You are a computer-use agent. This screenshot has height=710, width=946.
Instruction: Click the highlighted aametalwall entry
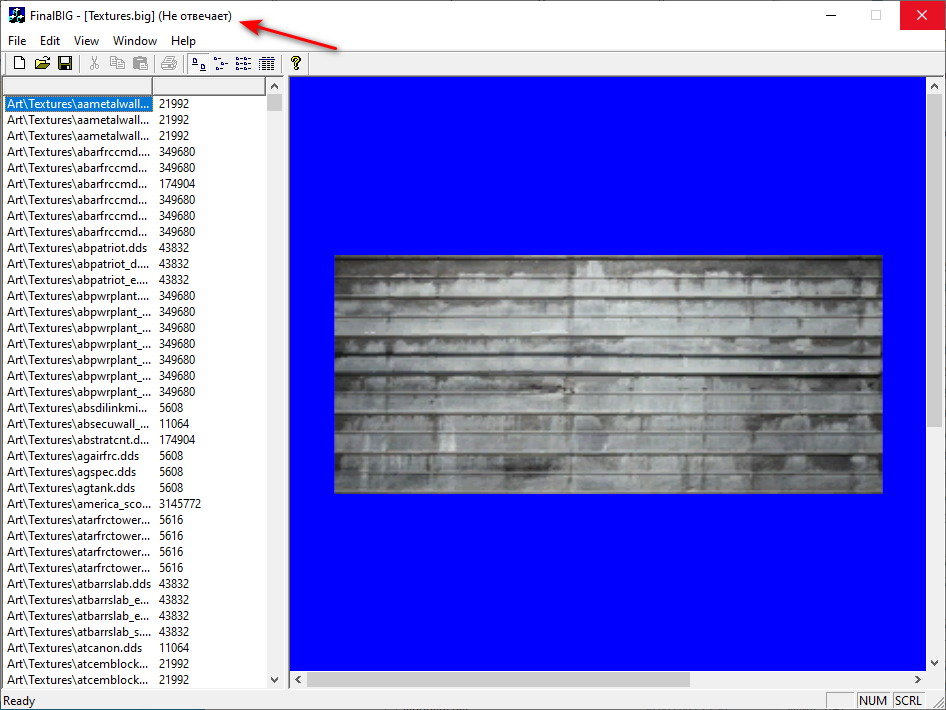[78, 104]
